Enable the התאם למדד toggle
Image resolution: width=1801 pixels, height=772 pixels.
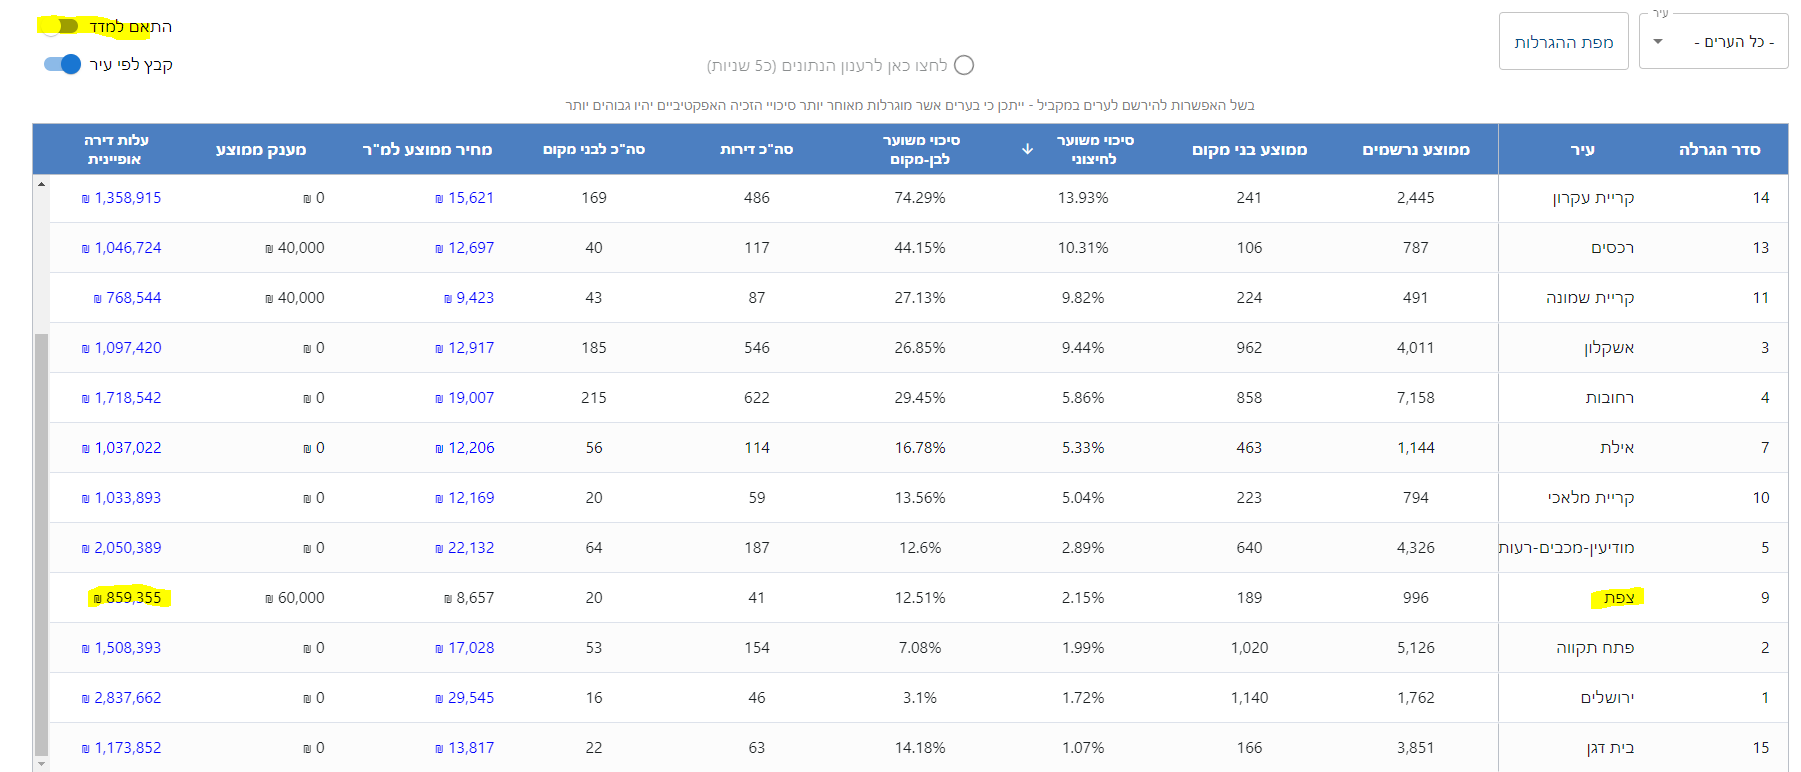point(60,26)
